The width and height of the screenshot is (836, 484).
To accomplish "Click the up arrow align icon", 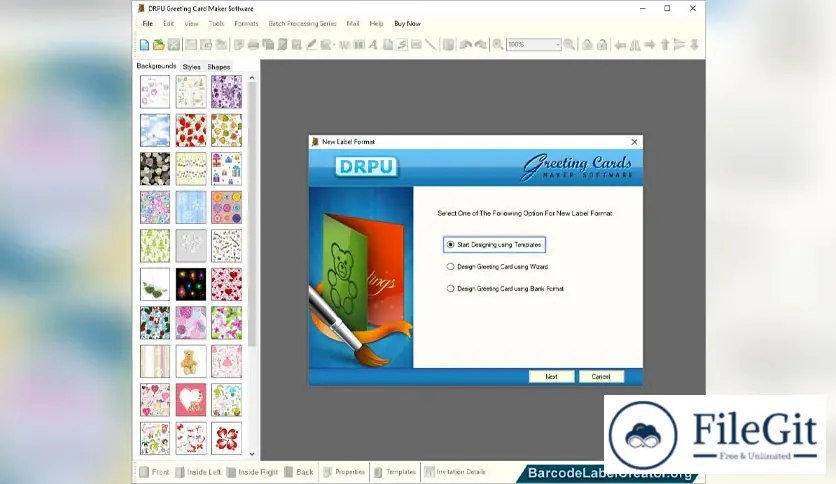I will point(665,45).
